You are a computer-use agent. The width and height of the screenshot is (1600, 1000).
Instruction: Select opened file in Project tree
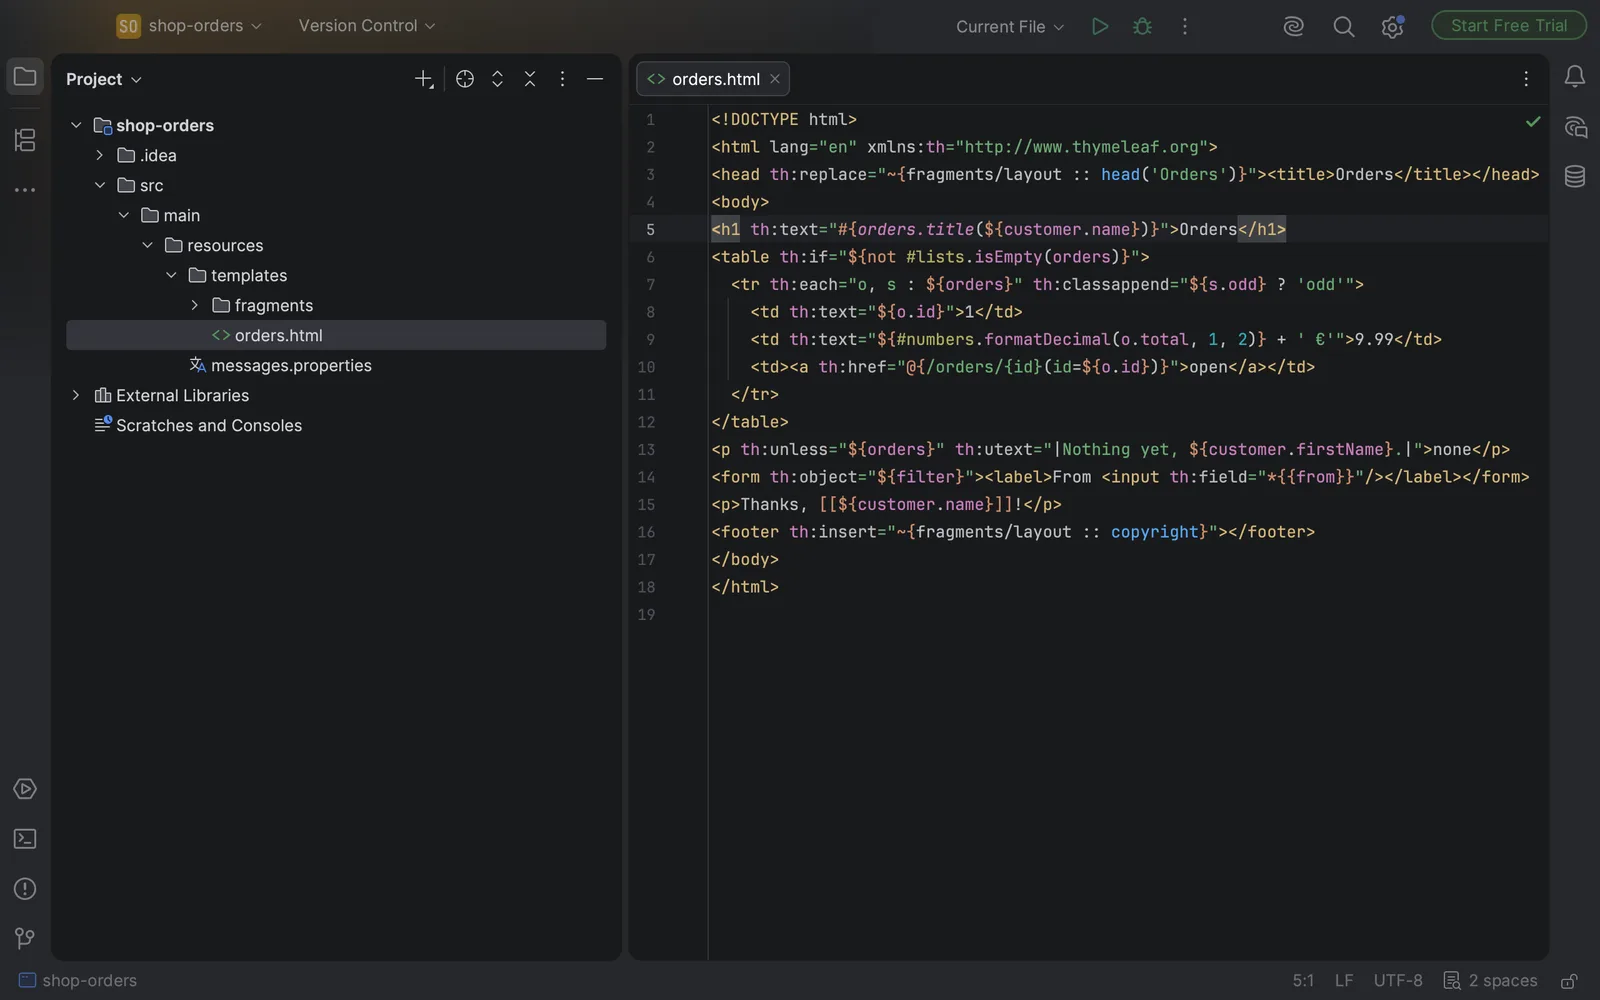click(x=465, y=79)
